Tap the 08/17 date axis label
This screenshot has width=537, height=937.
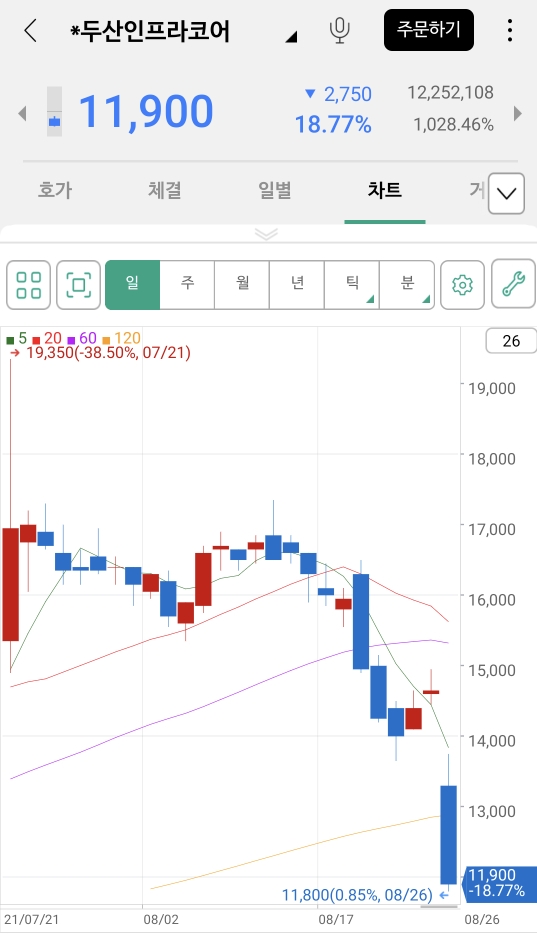pyautogui.click(x=336, y=919)
